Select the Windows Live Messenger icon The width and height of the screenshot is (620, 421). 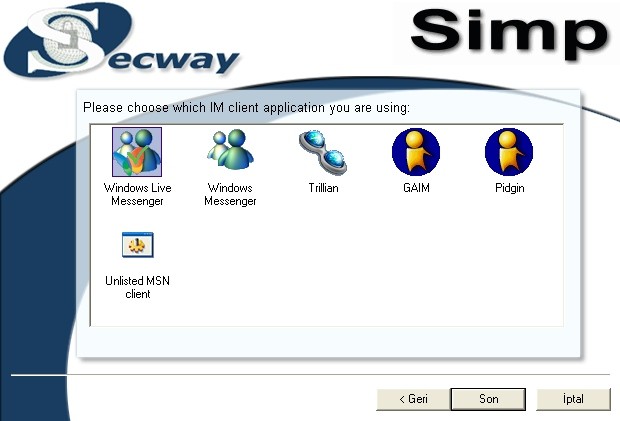137,152
